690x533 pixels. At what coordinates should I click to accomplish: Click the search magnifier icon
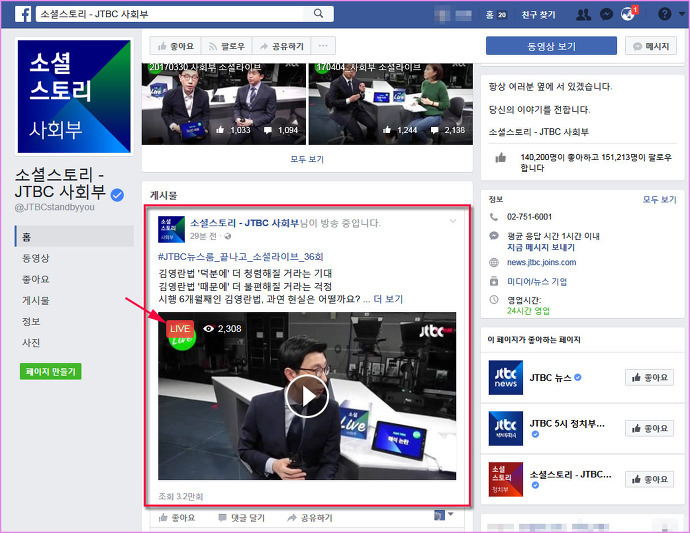(318, 14)
